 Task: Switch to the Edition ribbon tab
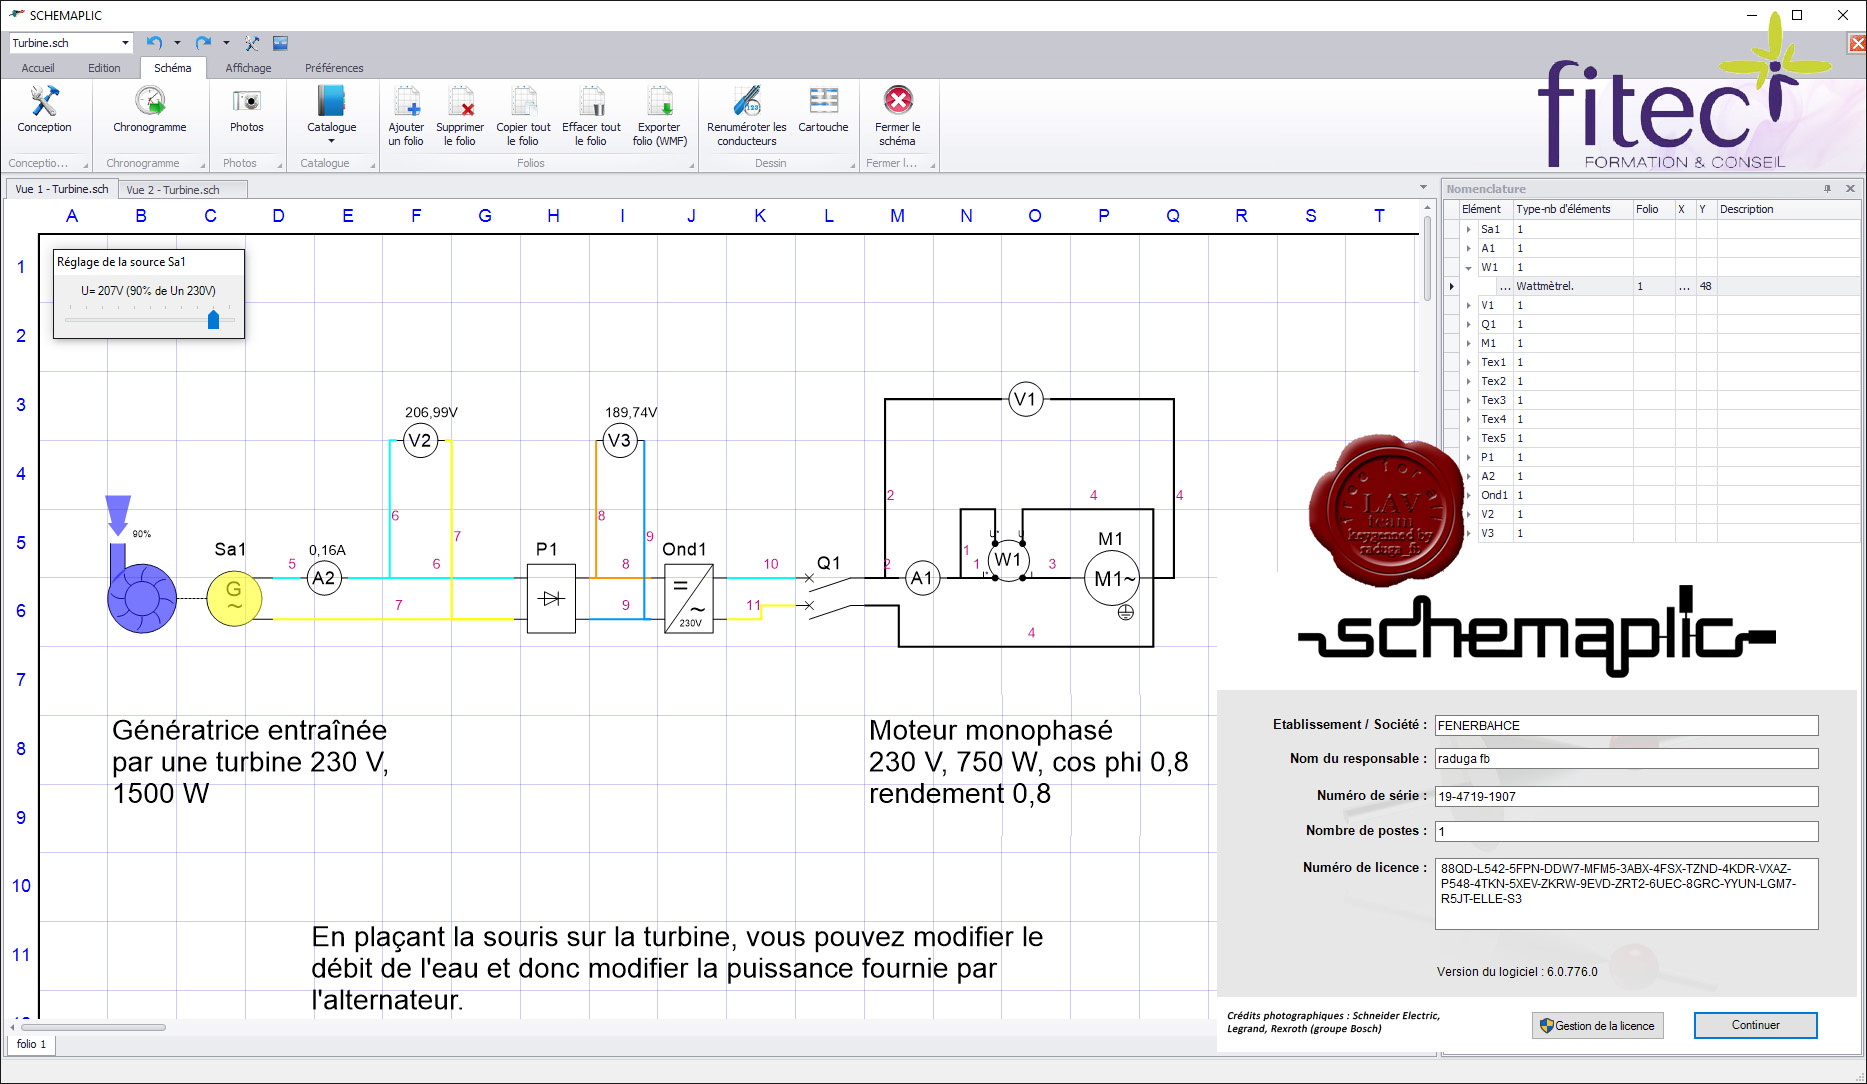tap(104, 68)
